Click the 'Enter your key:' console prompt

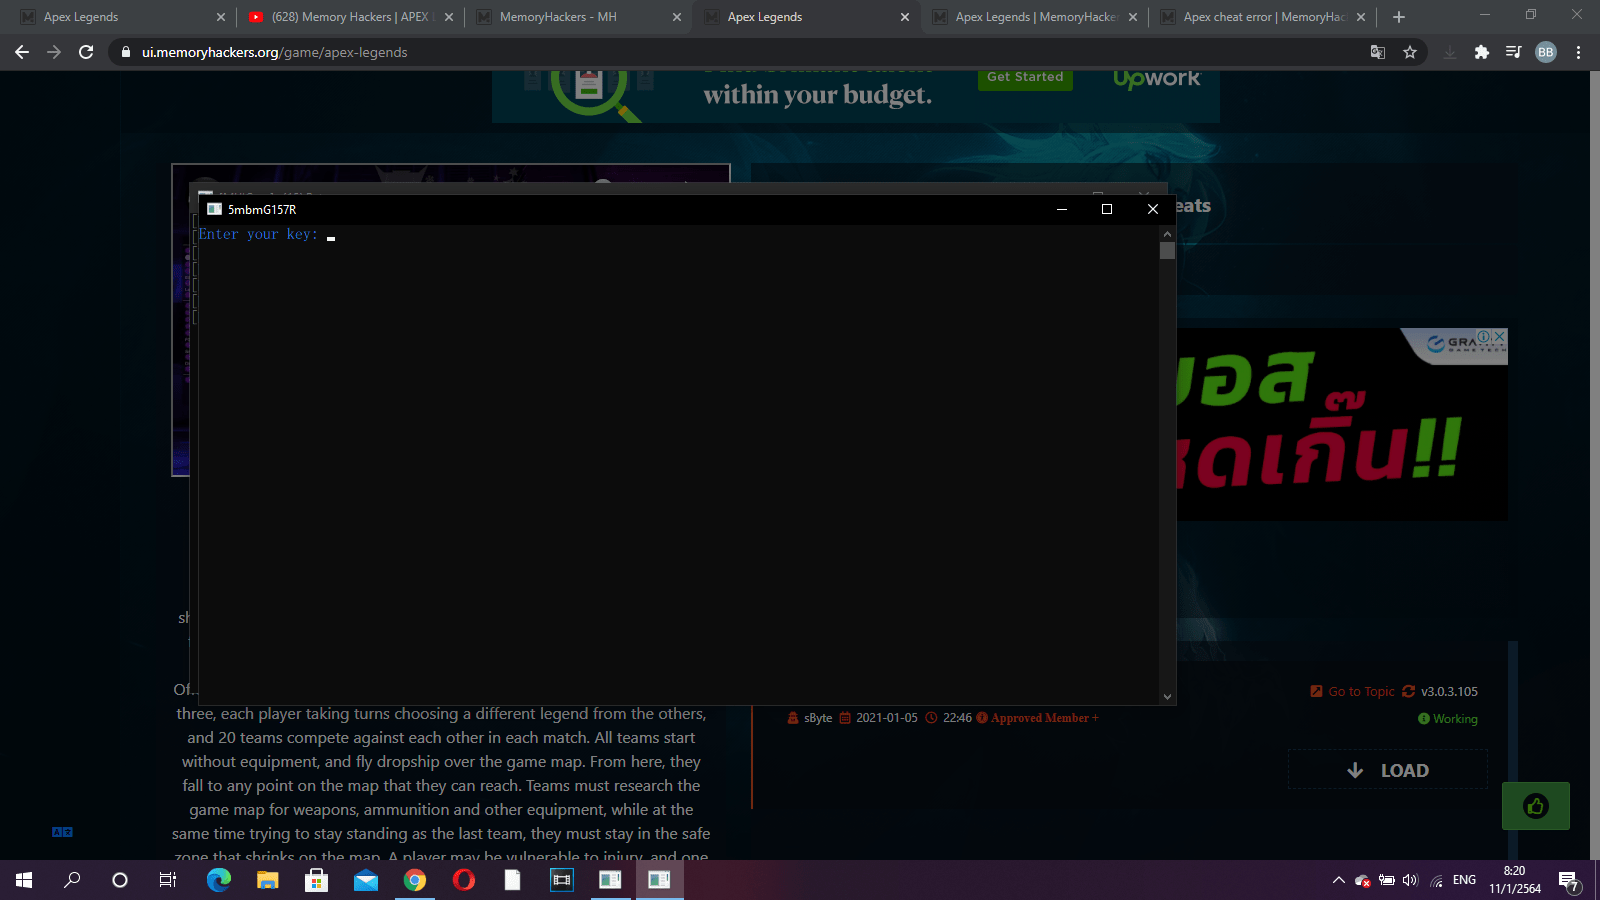click(x=258, y=234)
